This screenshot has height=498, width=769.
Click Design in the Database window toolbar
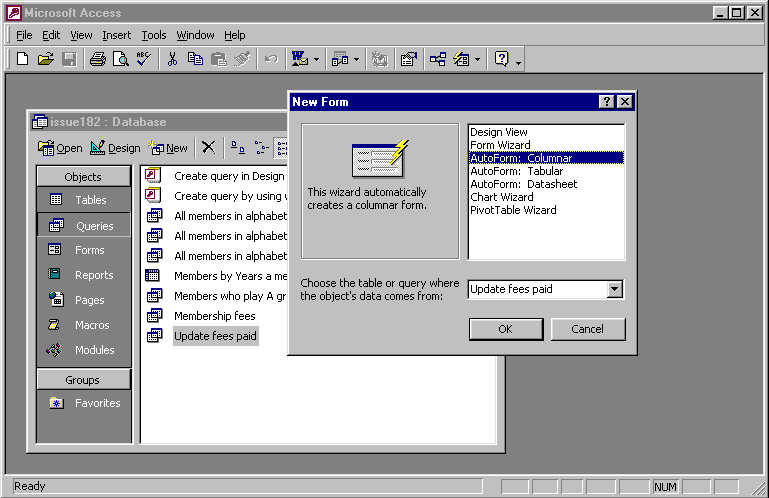pos(115,148)
